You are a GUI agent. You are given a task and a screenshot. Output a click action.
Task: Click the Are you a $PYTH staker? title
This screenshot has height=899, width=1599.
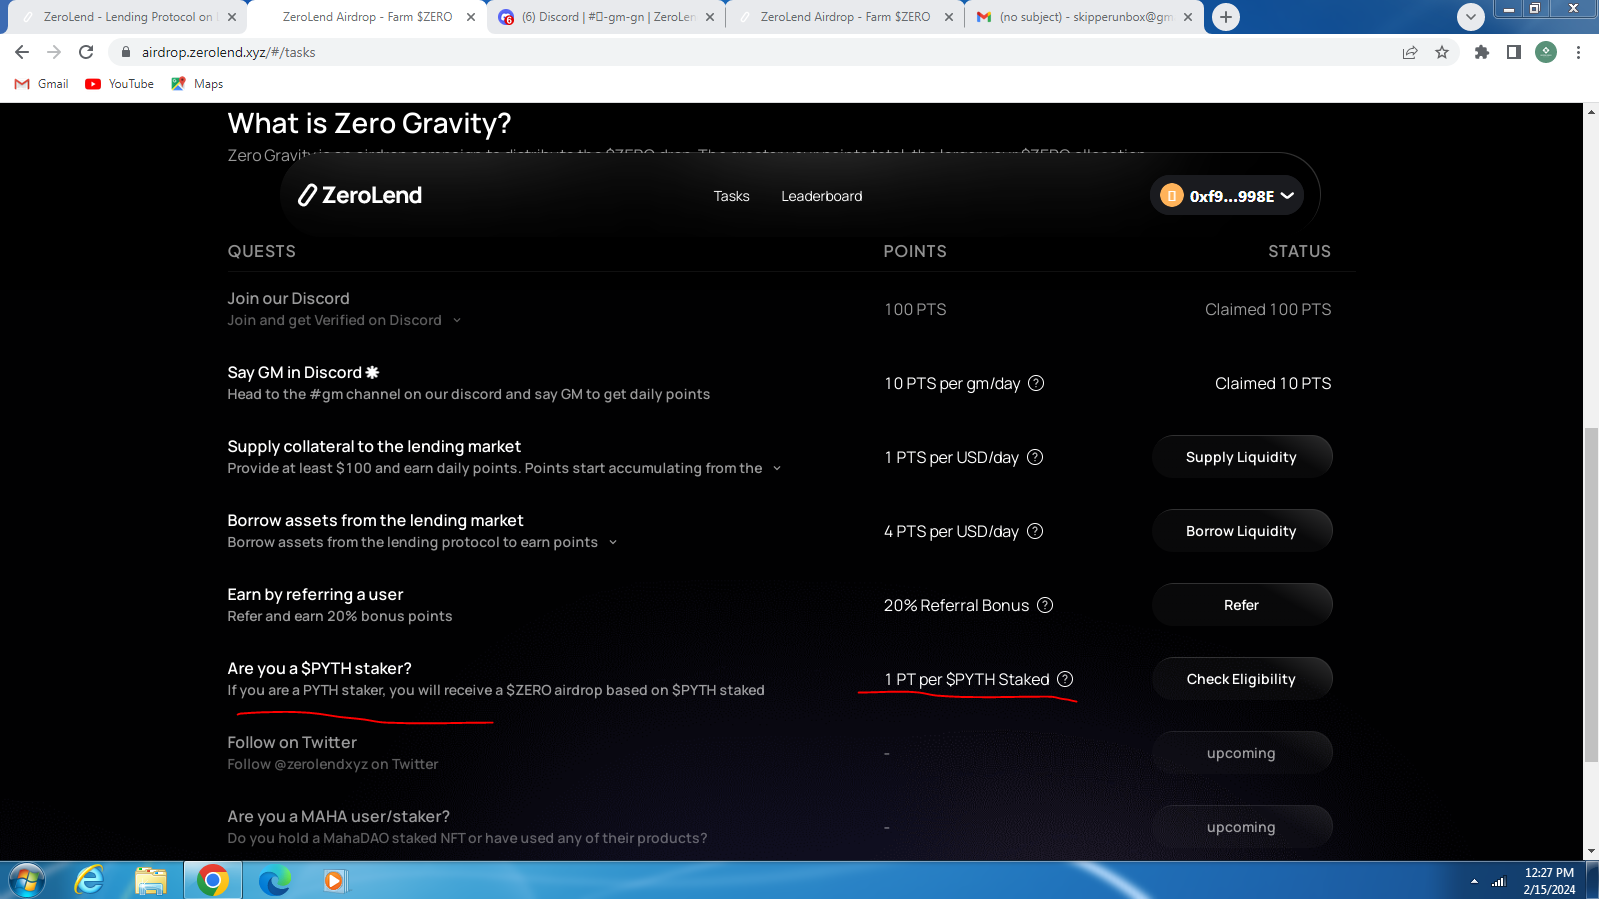tap(319, 668)
